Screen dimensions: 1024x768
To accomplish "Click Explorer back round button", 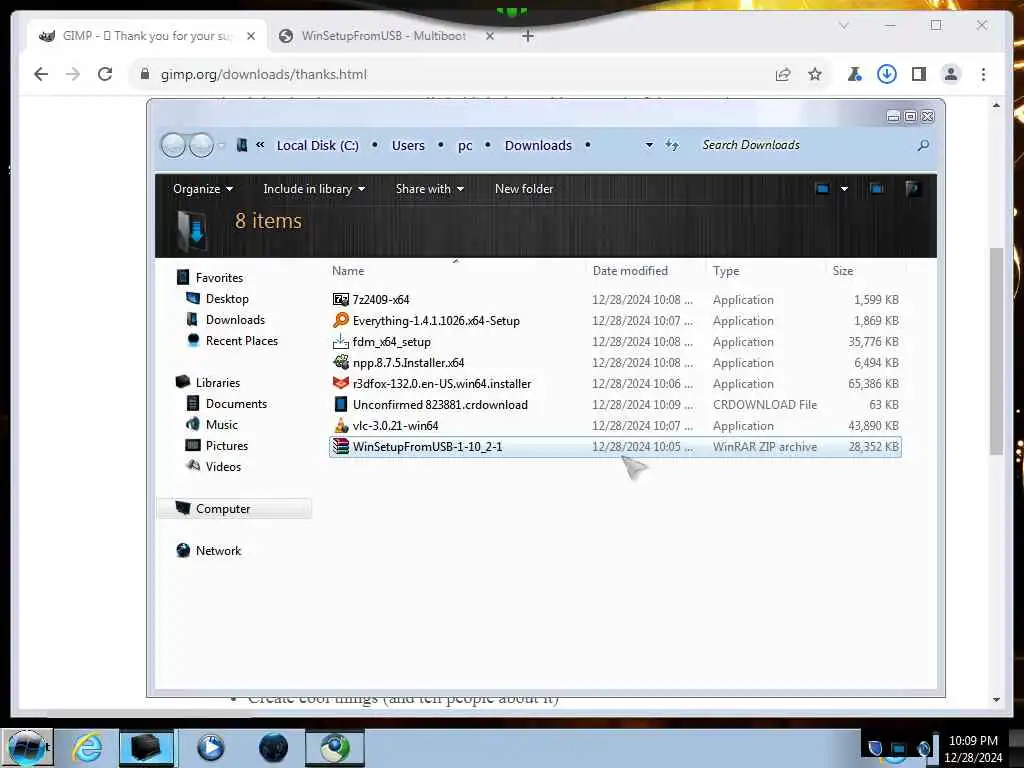I will click(174, 145).
